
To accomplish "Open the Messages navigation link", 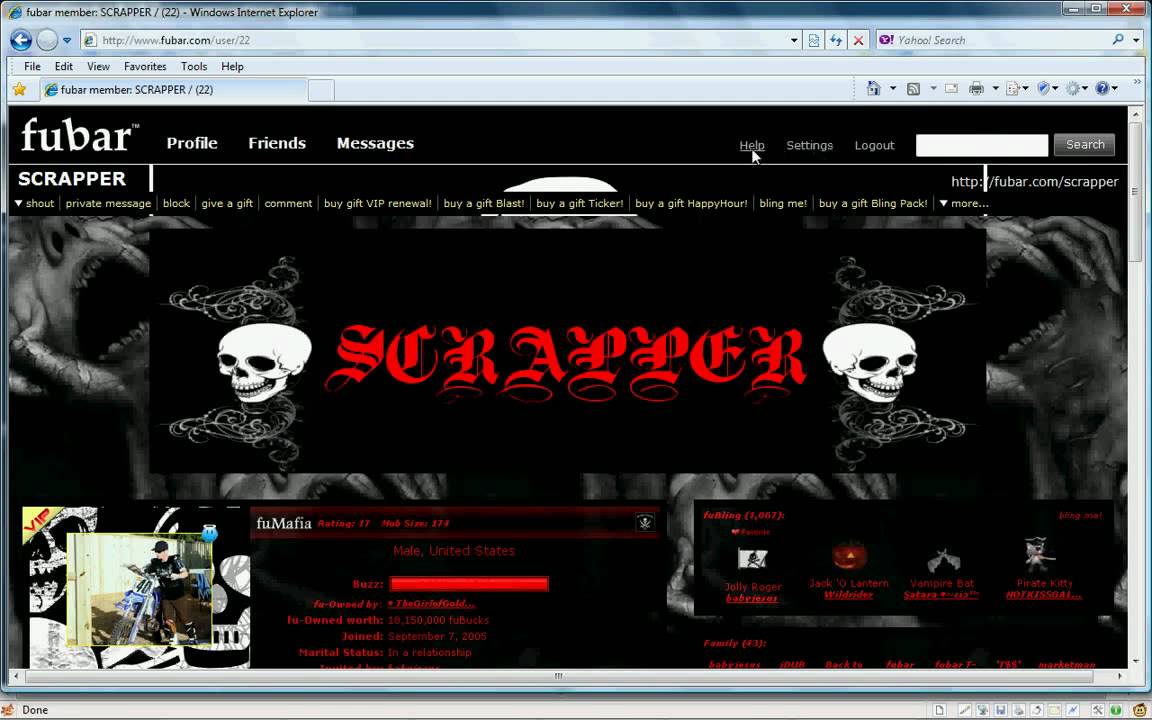I will coord(375,143).
